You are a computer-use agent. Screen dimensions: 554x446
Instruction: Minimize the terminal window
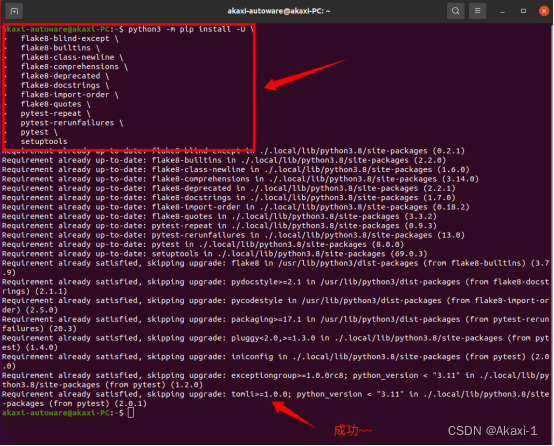pyautogui.click(x=502, y=11)
